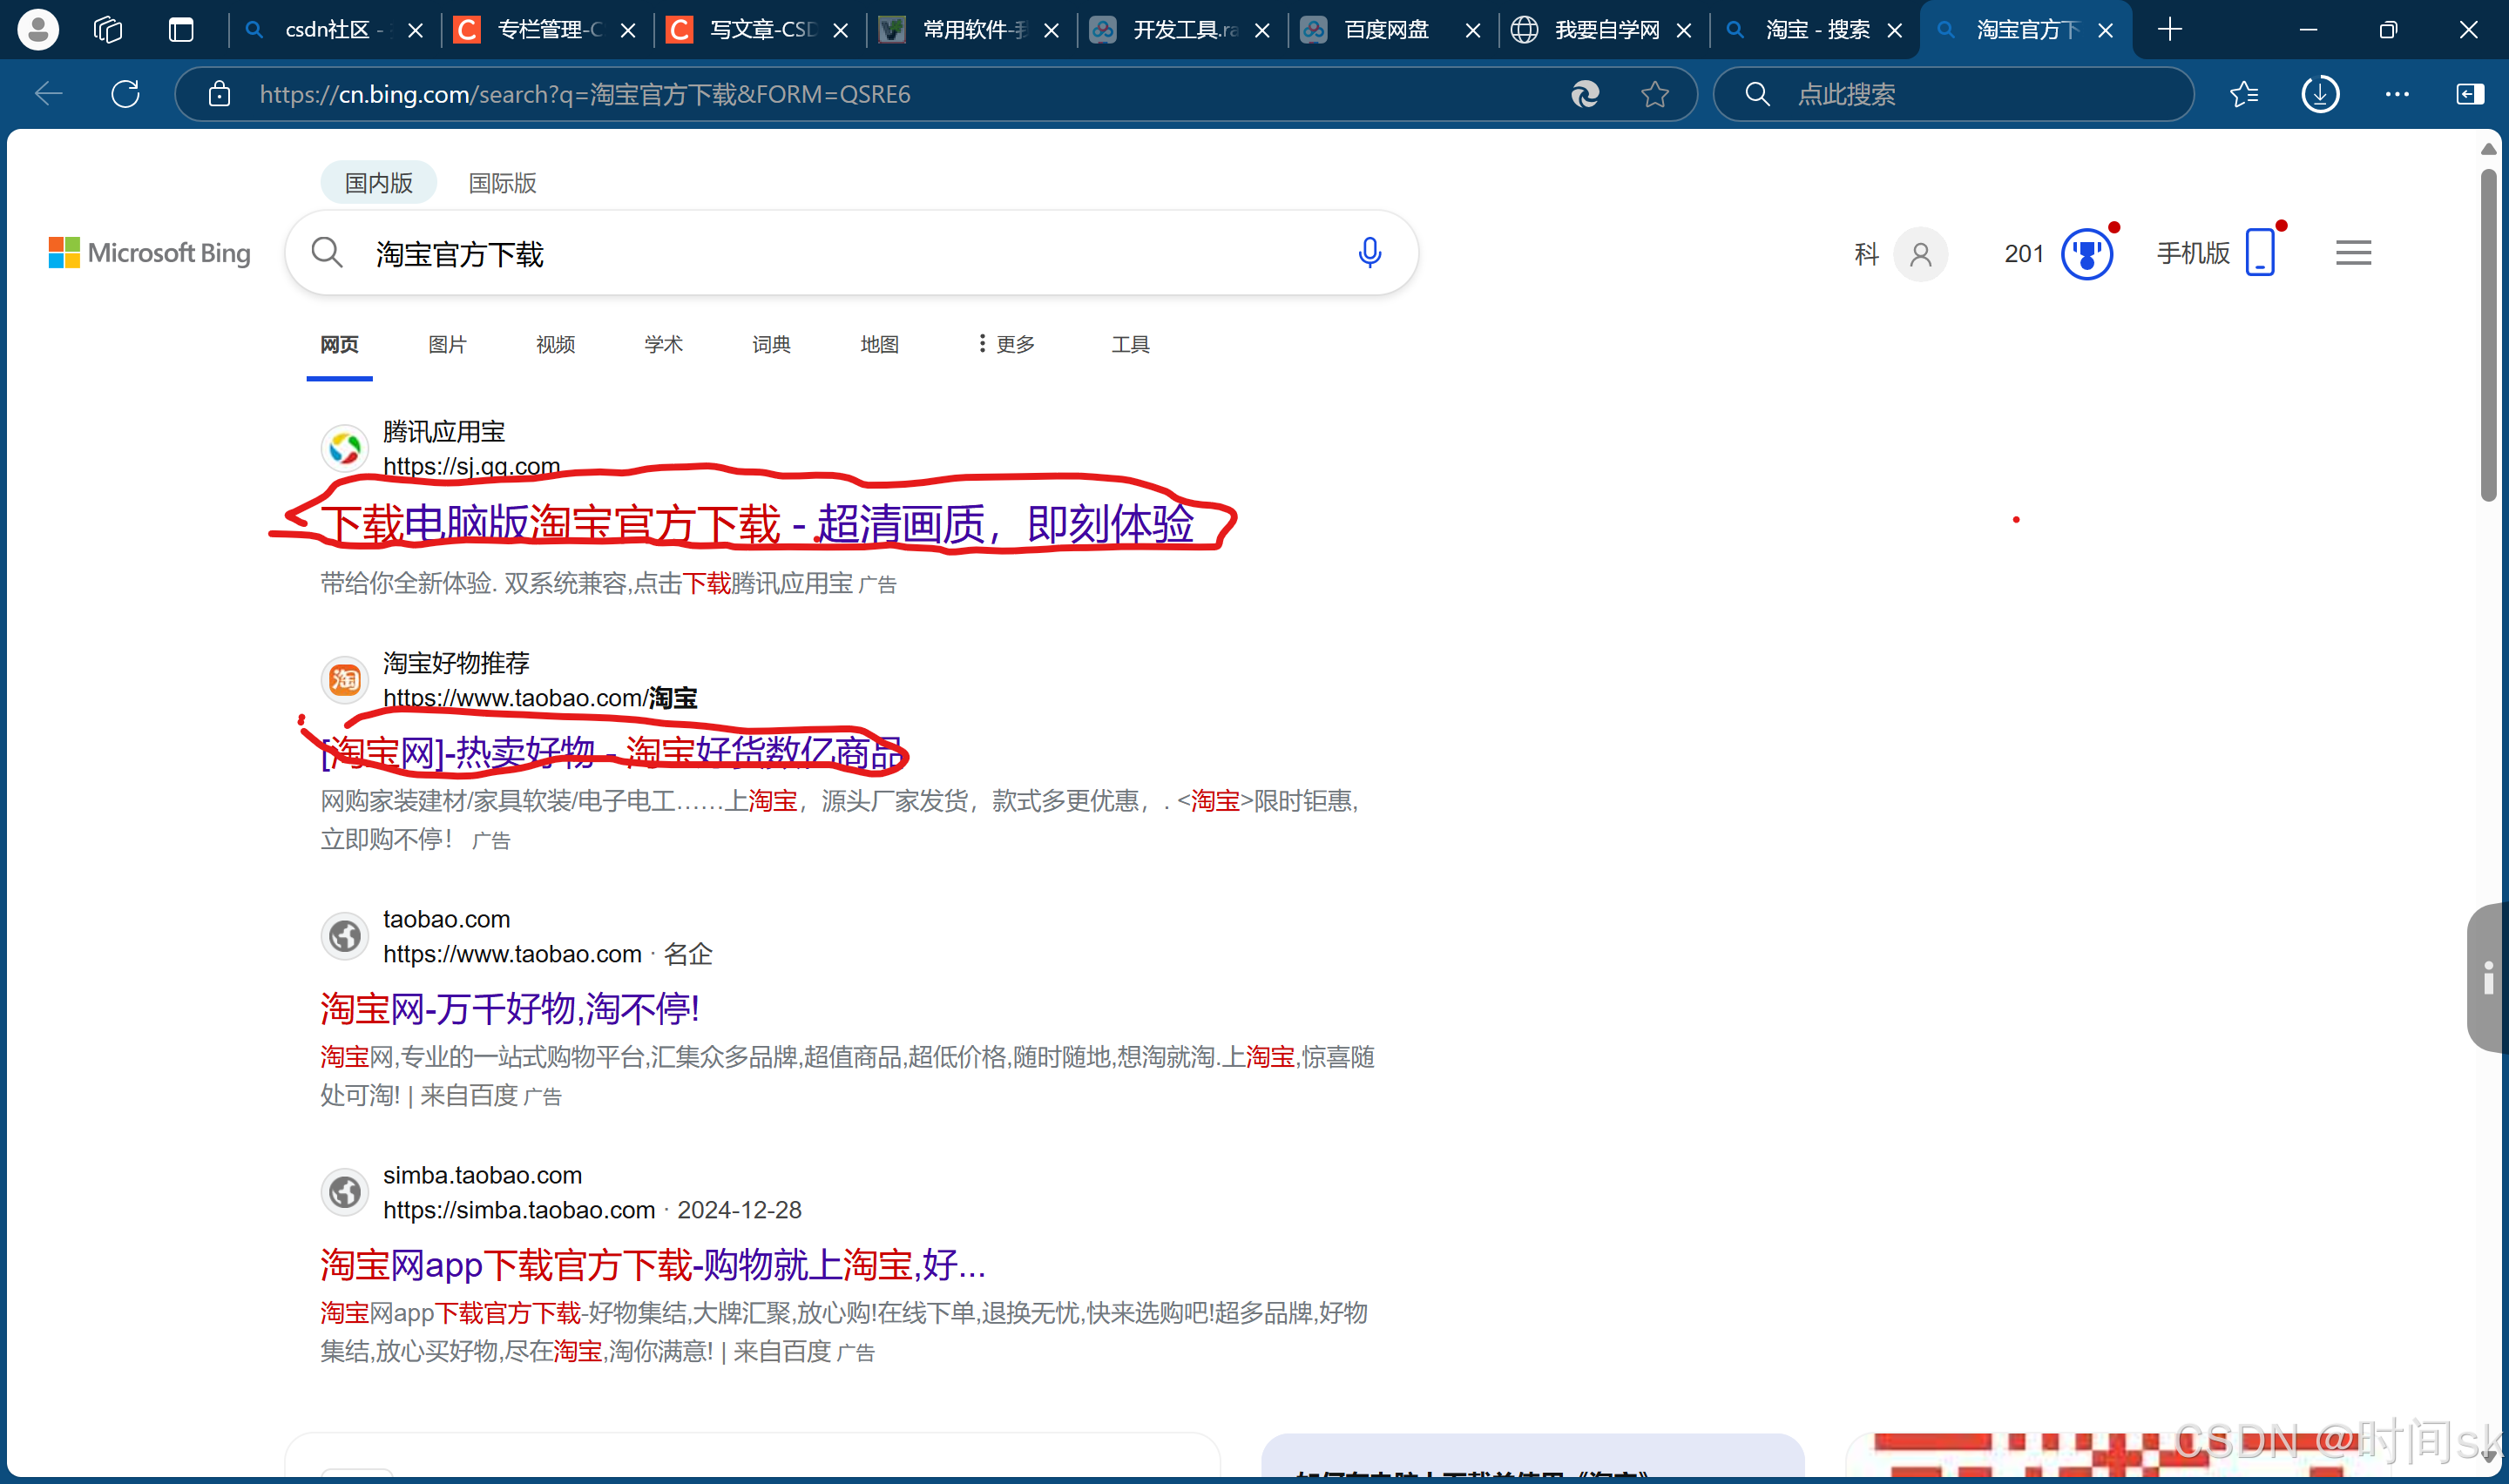The height and width of the screenshot is (1484, 2509).
Task: Open the tab actions menu icon
Action: click(181, 29)
